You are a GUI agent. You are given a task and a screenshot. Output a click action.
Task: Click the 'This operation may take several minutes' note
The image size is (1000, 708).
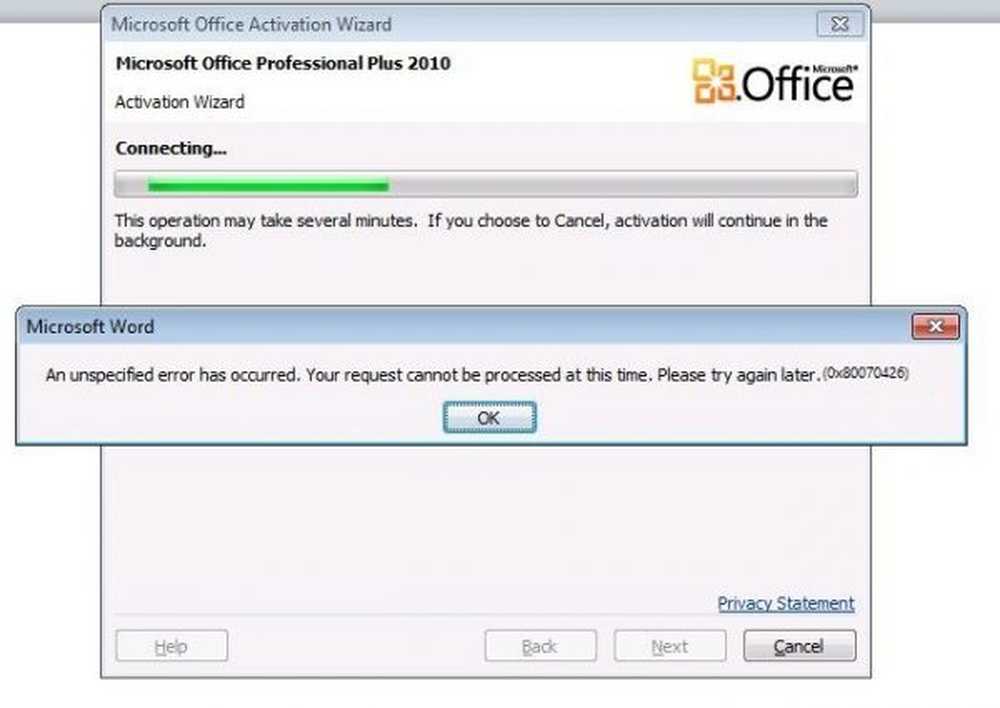471,230
